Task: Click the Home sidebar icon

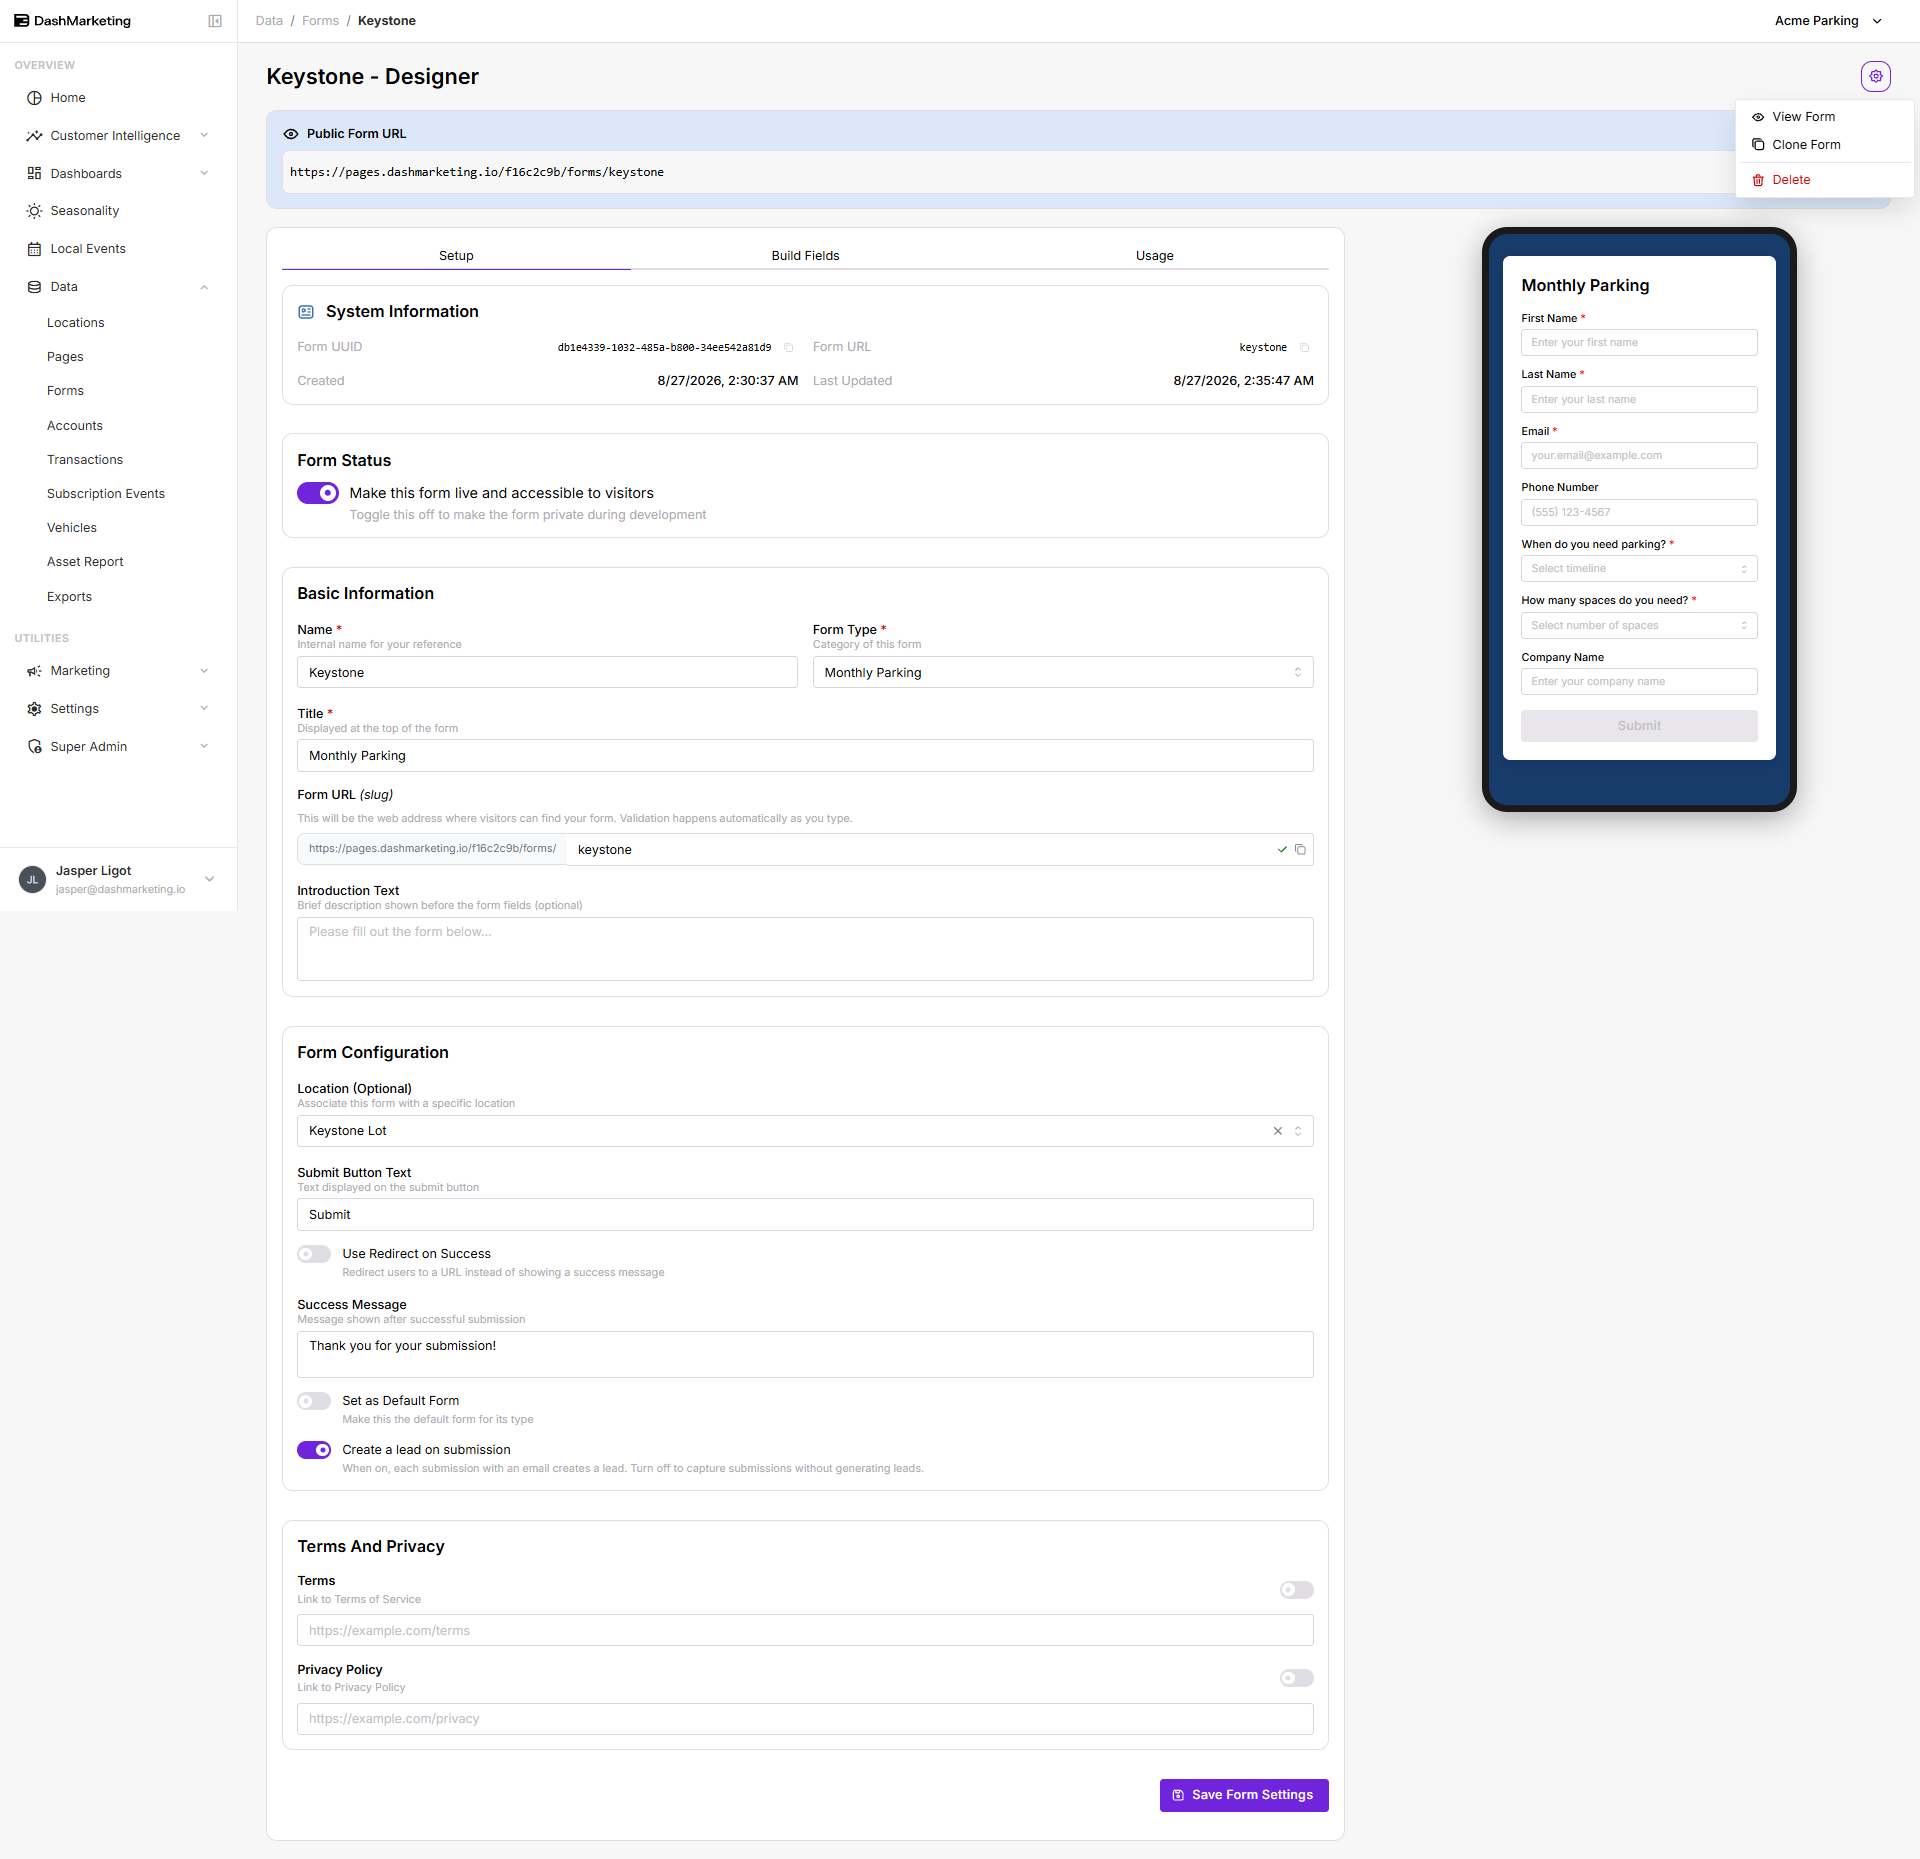Action: tap(34, 98)
